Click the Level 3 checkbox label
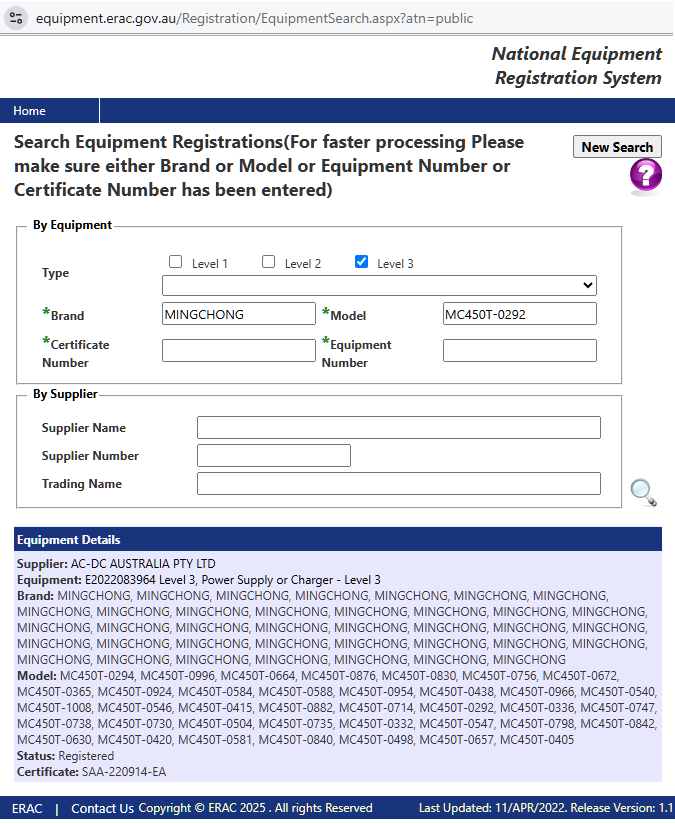675x824 pixels. pyautogui.click(x=395, y=264)
